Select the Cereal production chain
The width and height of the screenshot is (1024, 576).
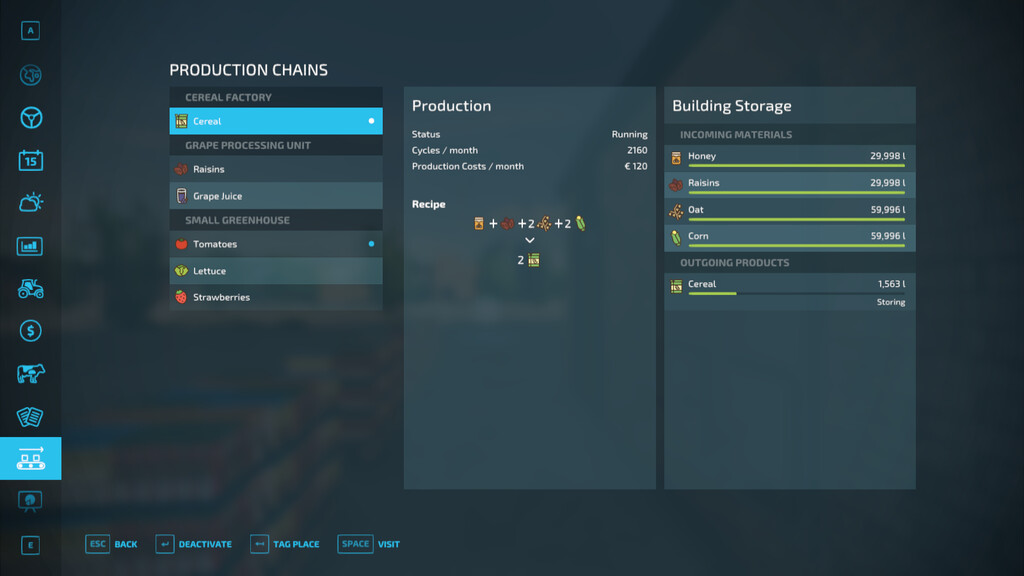[x=275, y=121]
